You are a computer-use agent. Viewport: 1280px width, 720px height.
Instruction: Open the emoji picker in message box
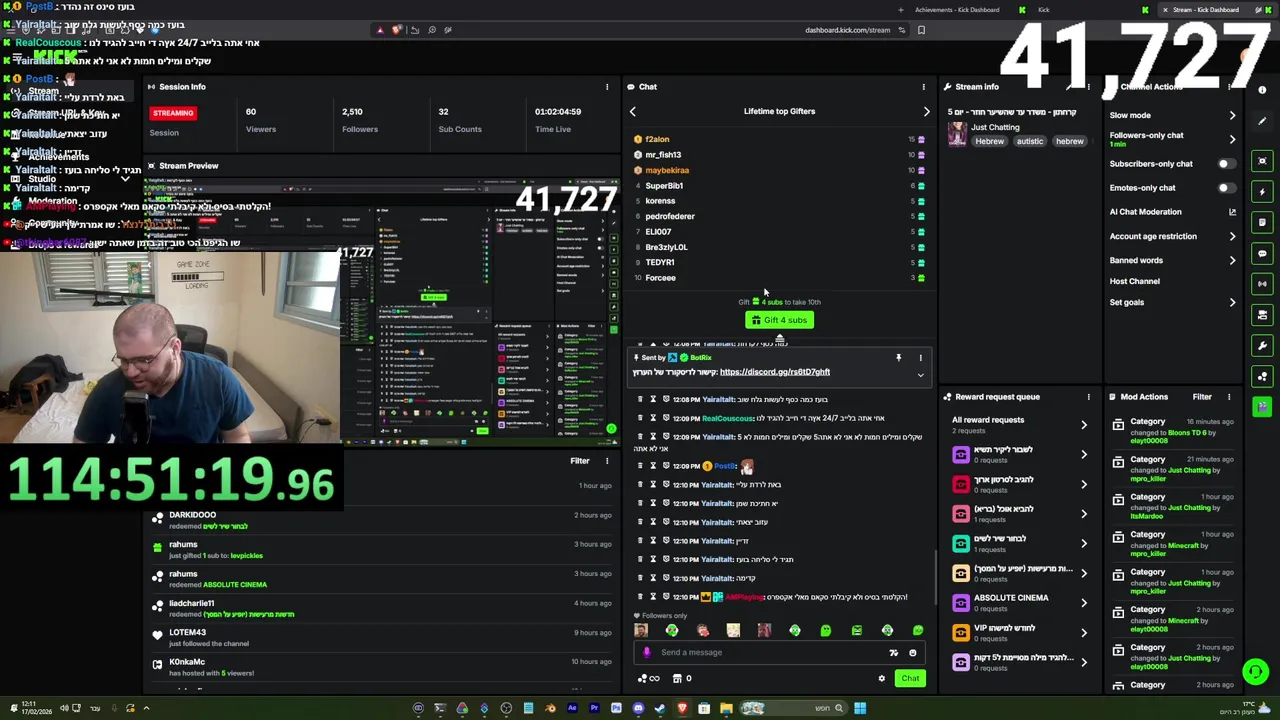[912, 653]
